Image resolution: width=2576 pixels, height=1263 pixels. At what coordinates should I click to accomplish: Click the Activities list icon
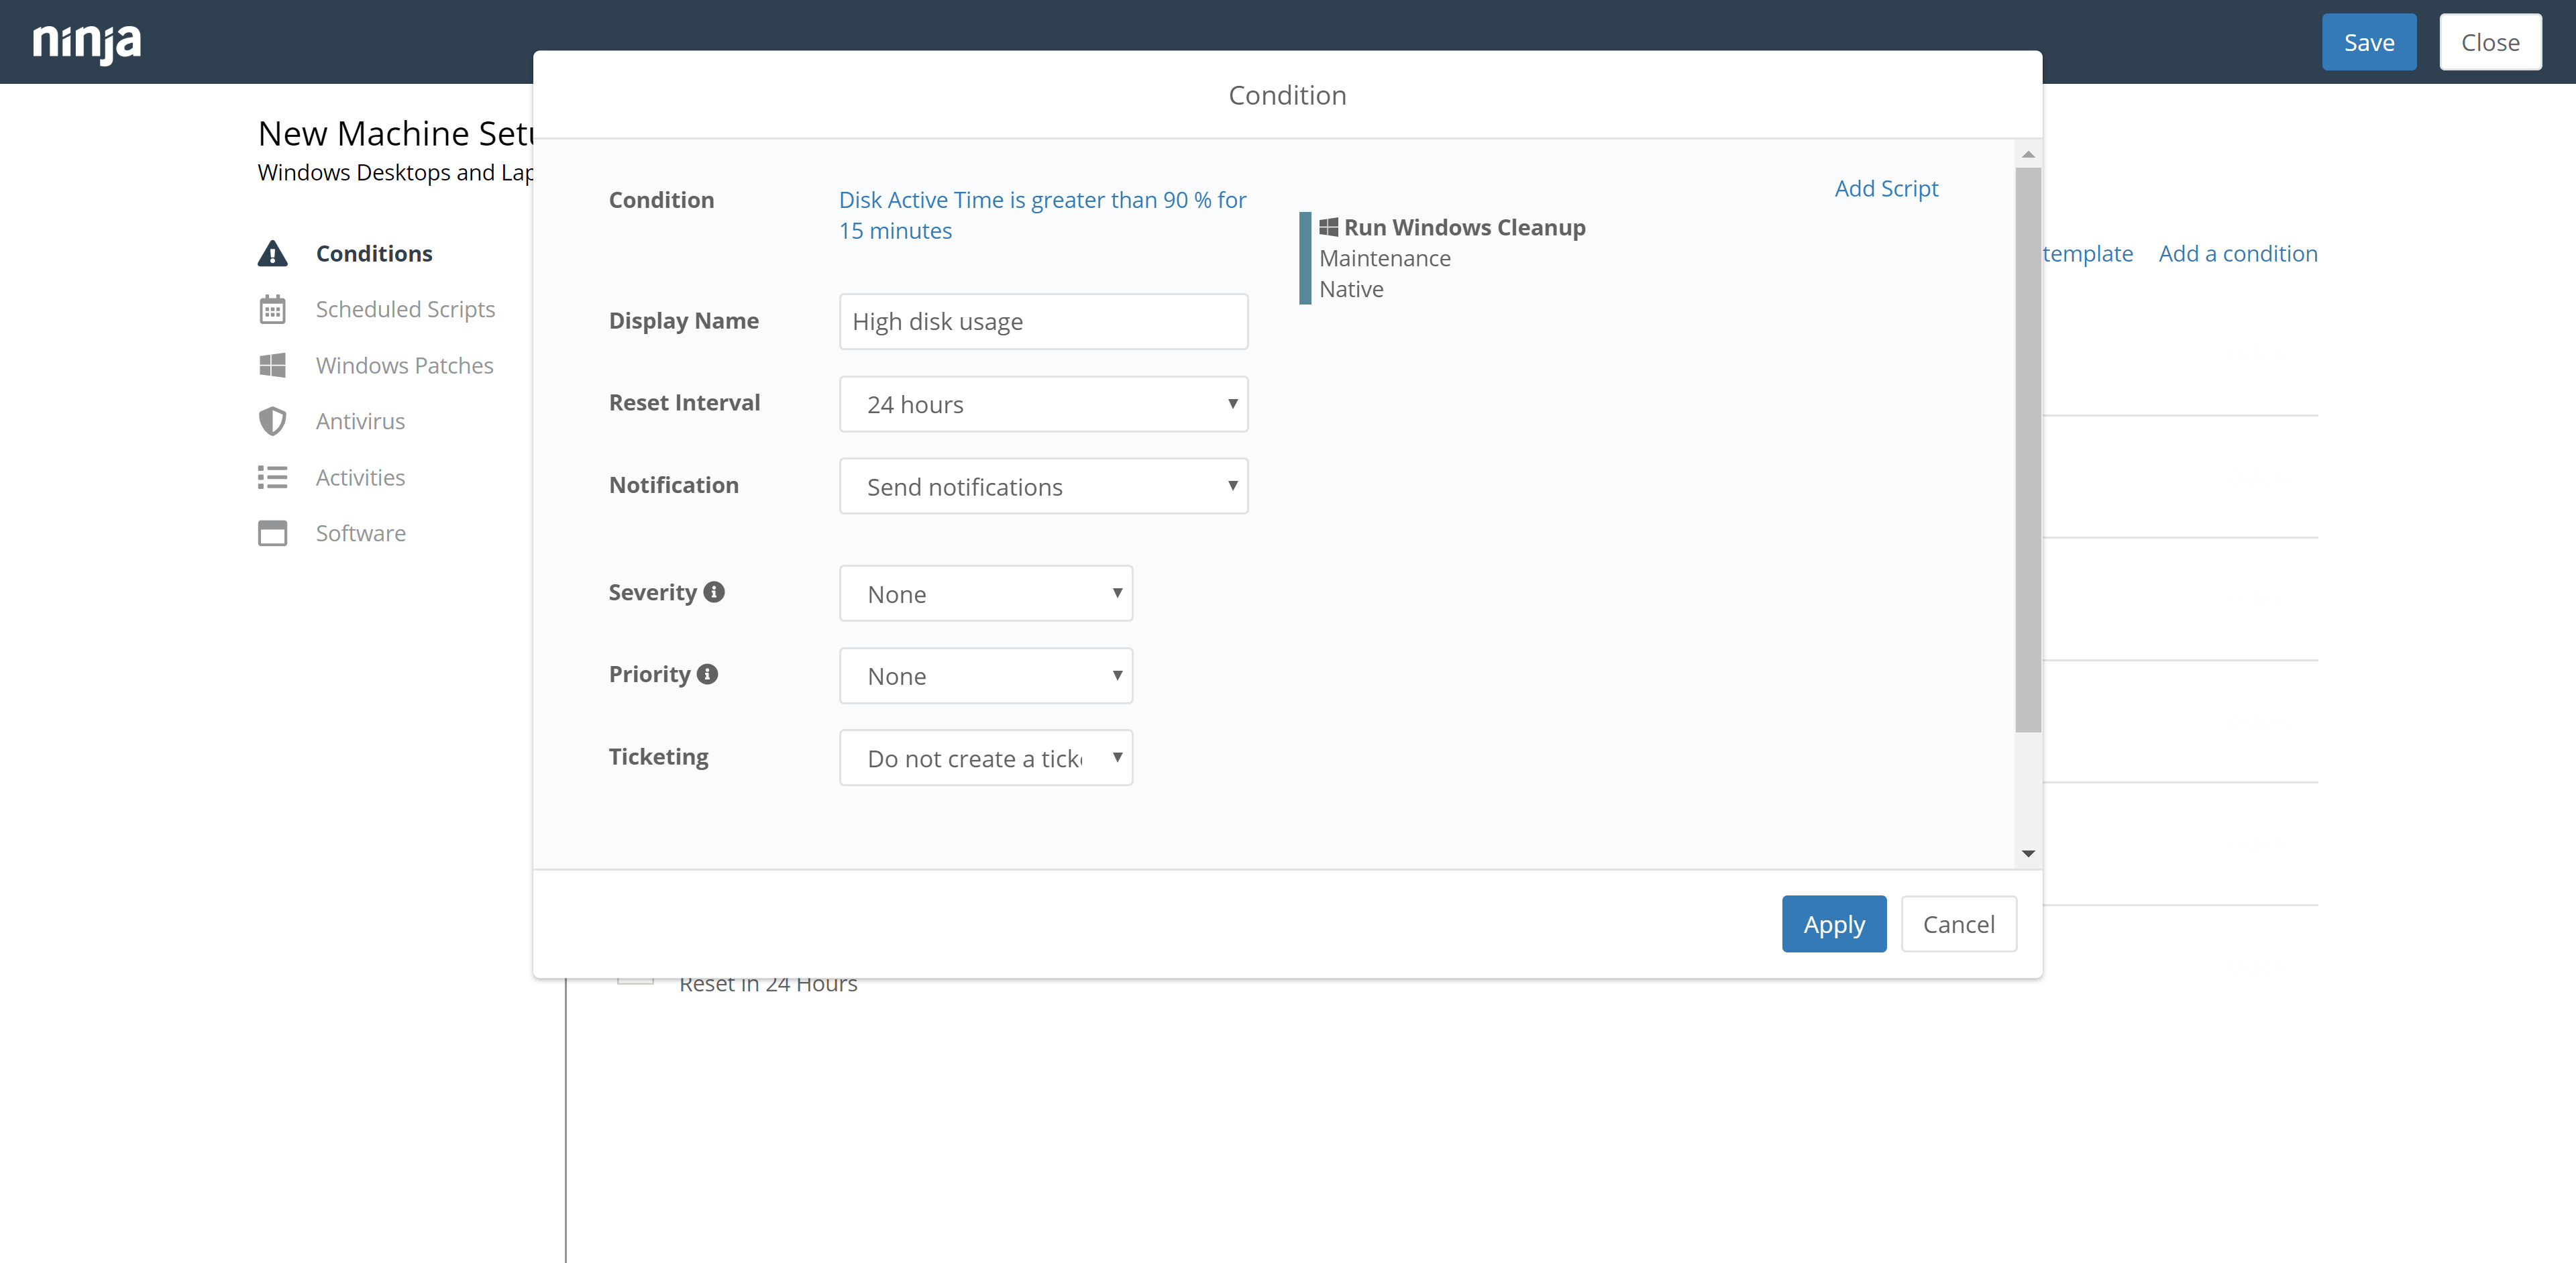273,477
